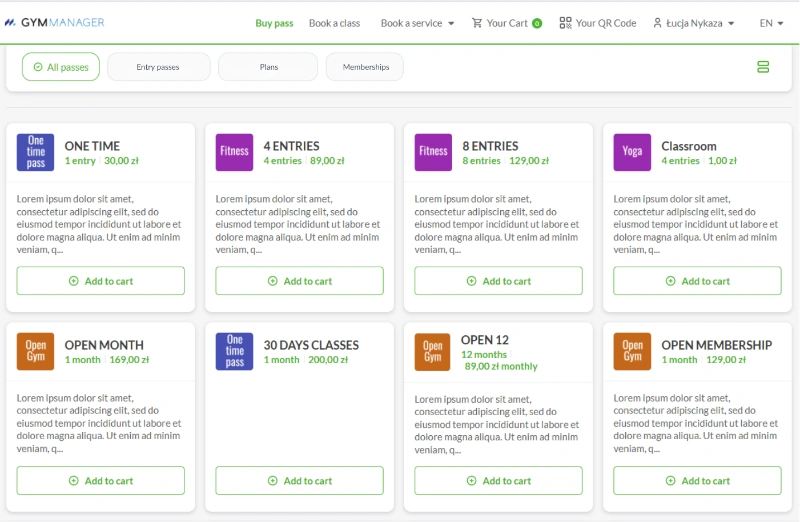
Task: Click the One Time pass purple badge
Action: [x=36, y=152]
